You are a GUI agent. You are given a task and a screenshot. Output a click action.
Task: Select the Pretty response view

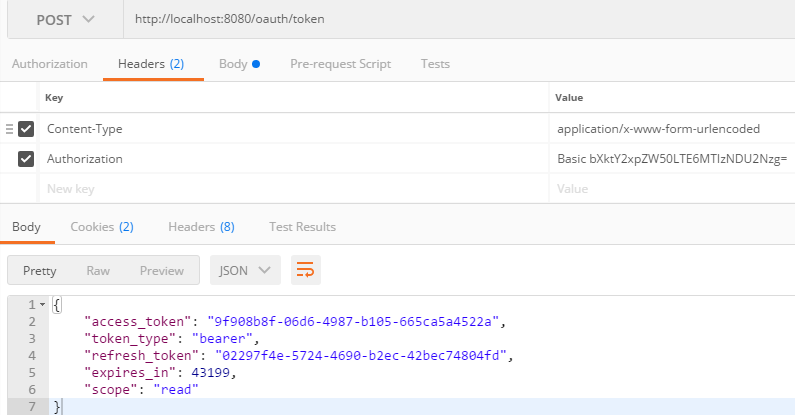tap(40, 270)
